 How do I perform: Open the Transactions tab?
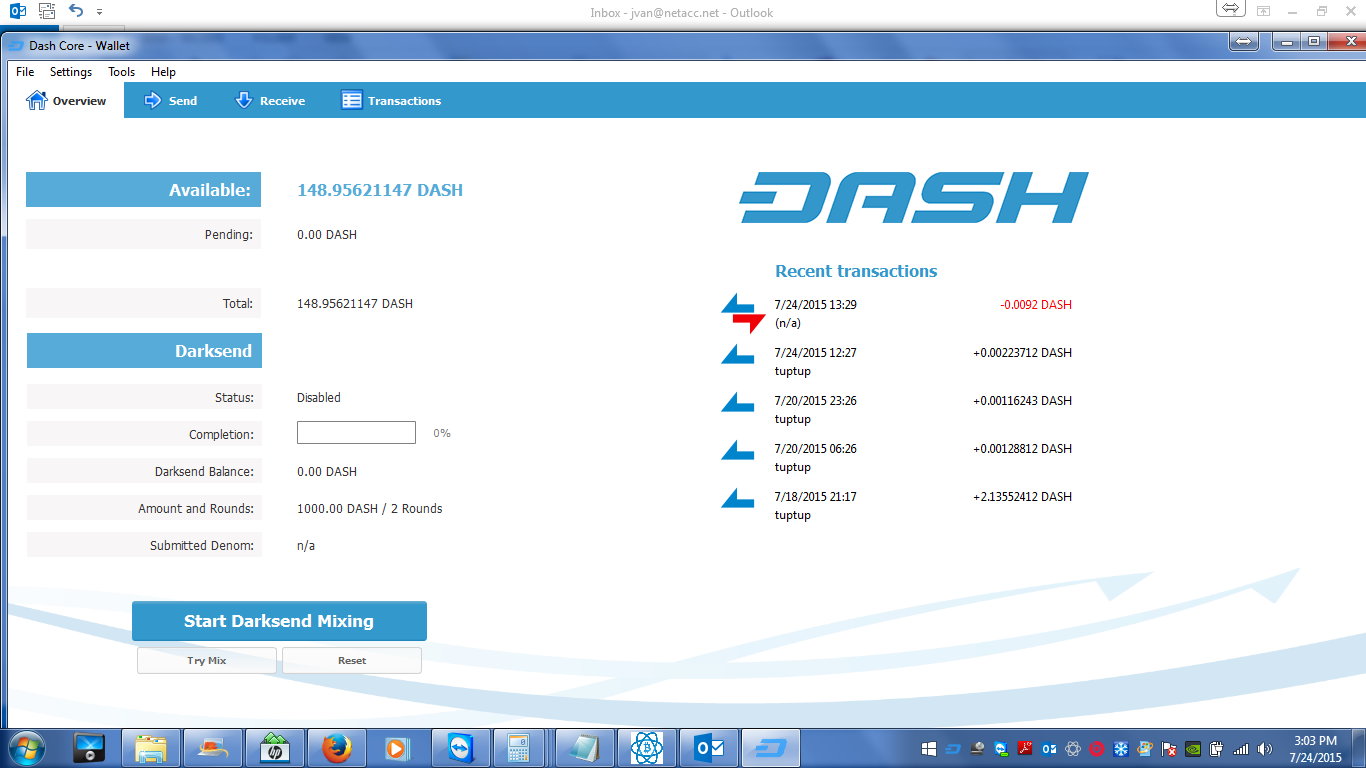tap(391, 101)
